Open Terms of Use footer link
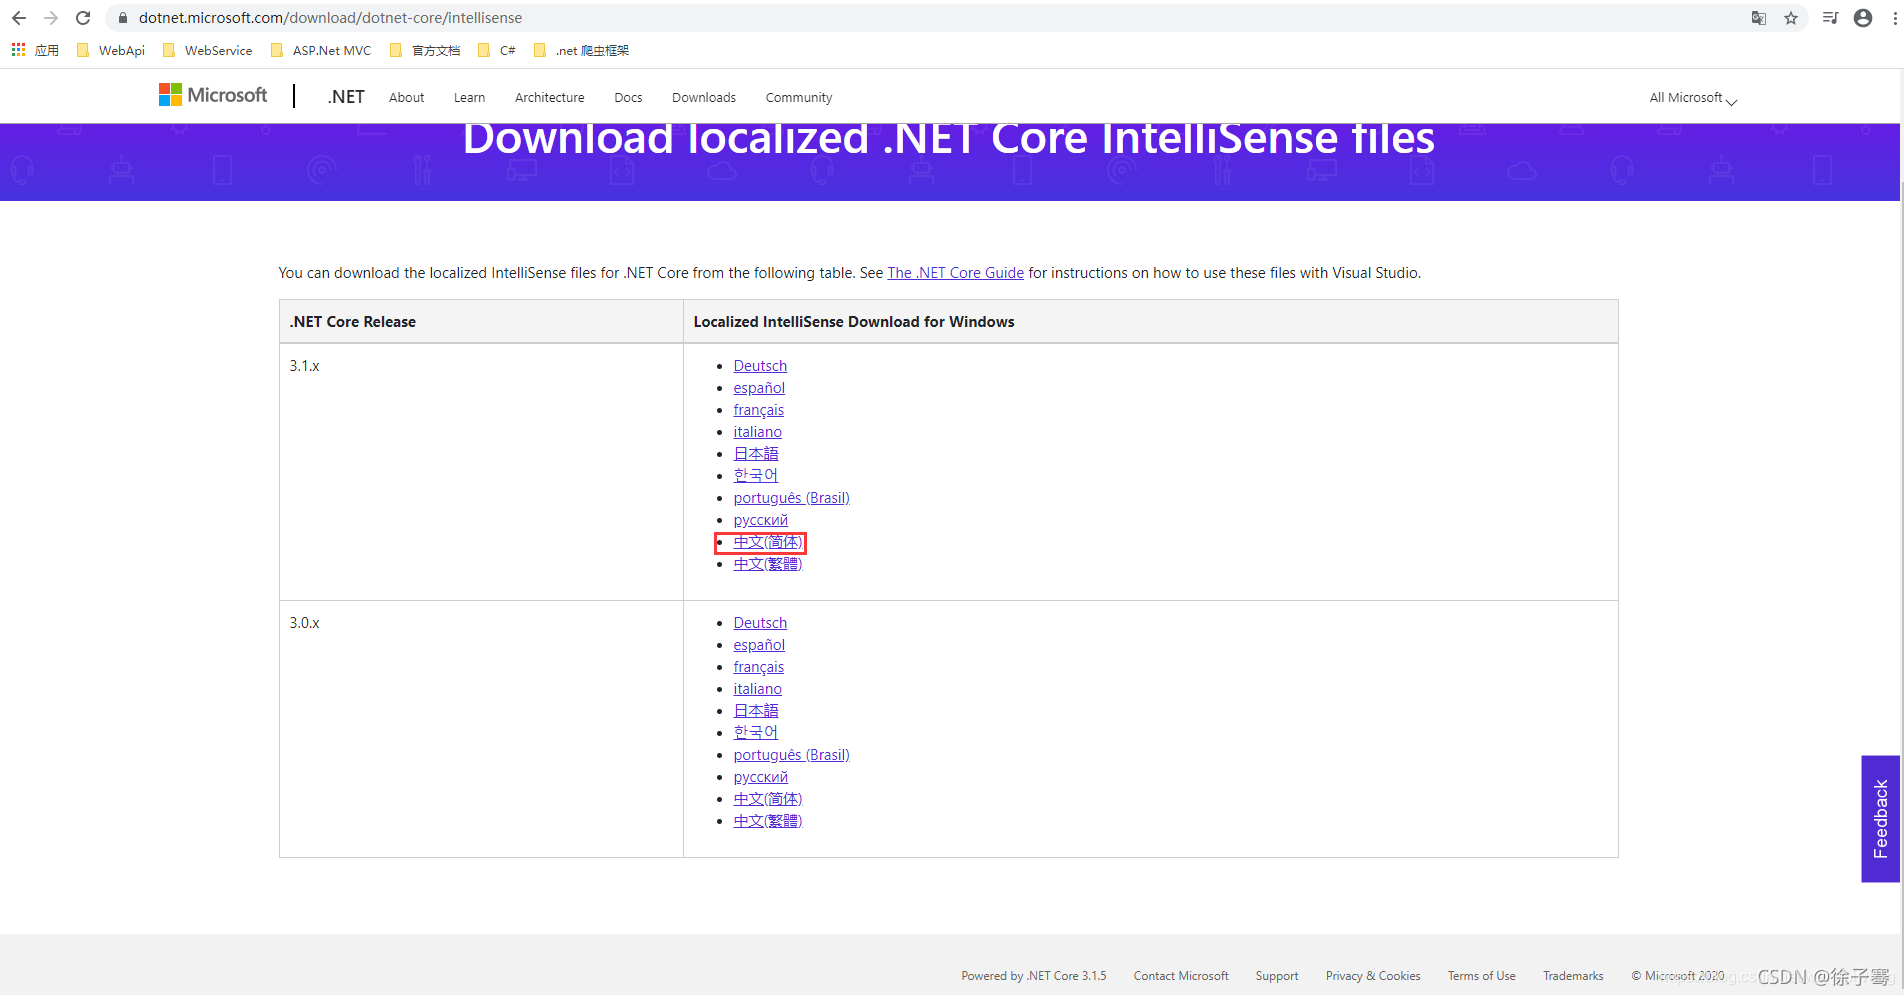The width and height of the screenshot is (1904, 995). click(1481, 976)
